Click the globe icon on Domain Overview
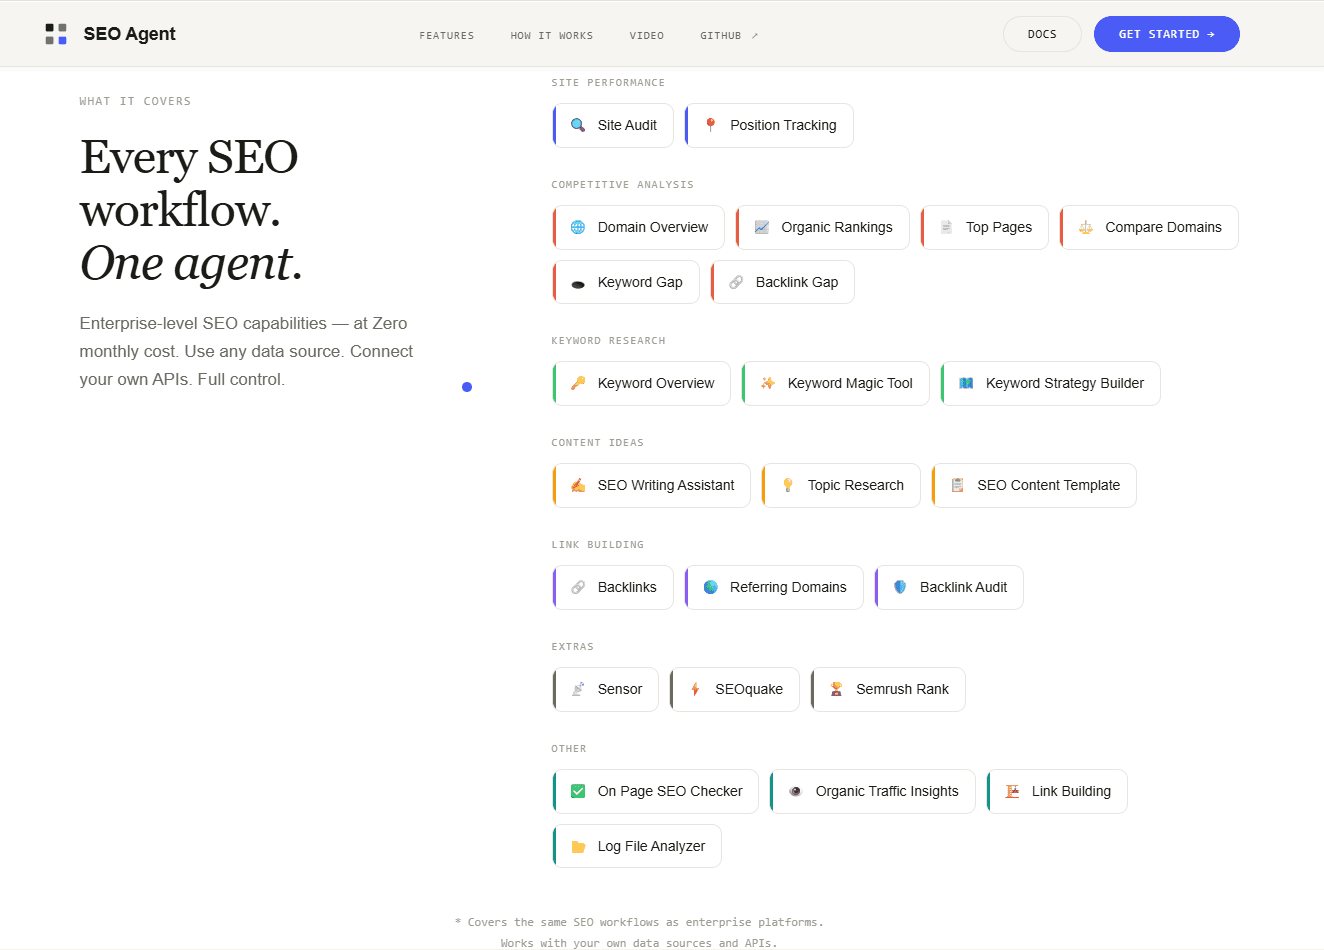The height and width of the screenshot is (950, 1324). pyautogui.click(x=578, y=227)
